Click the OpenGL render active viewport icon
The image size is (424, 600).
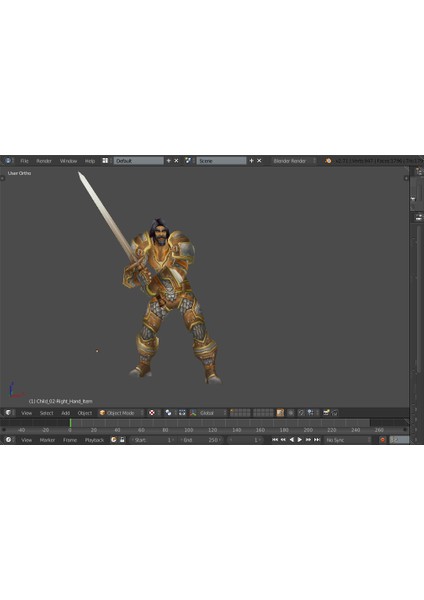(326, 413)
